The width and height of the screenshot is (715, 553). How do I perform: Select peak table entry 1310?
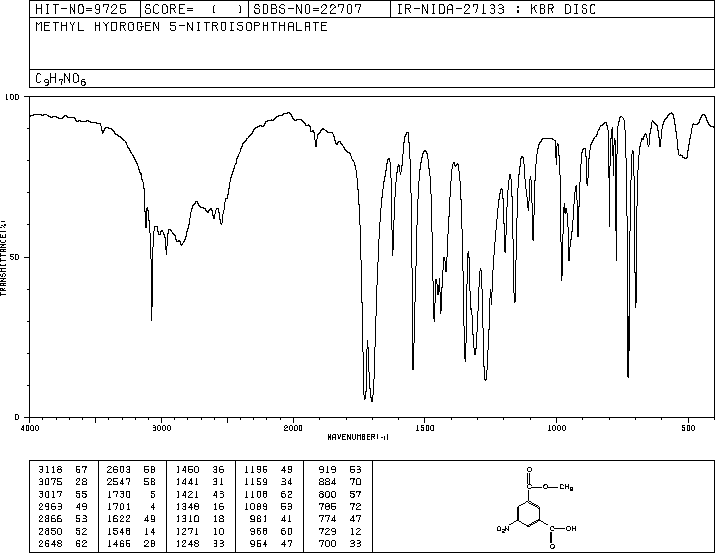(200, 519)
